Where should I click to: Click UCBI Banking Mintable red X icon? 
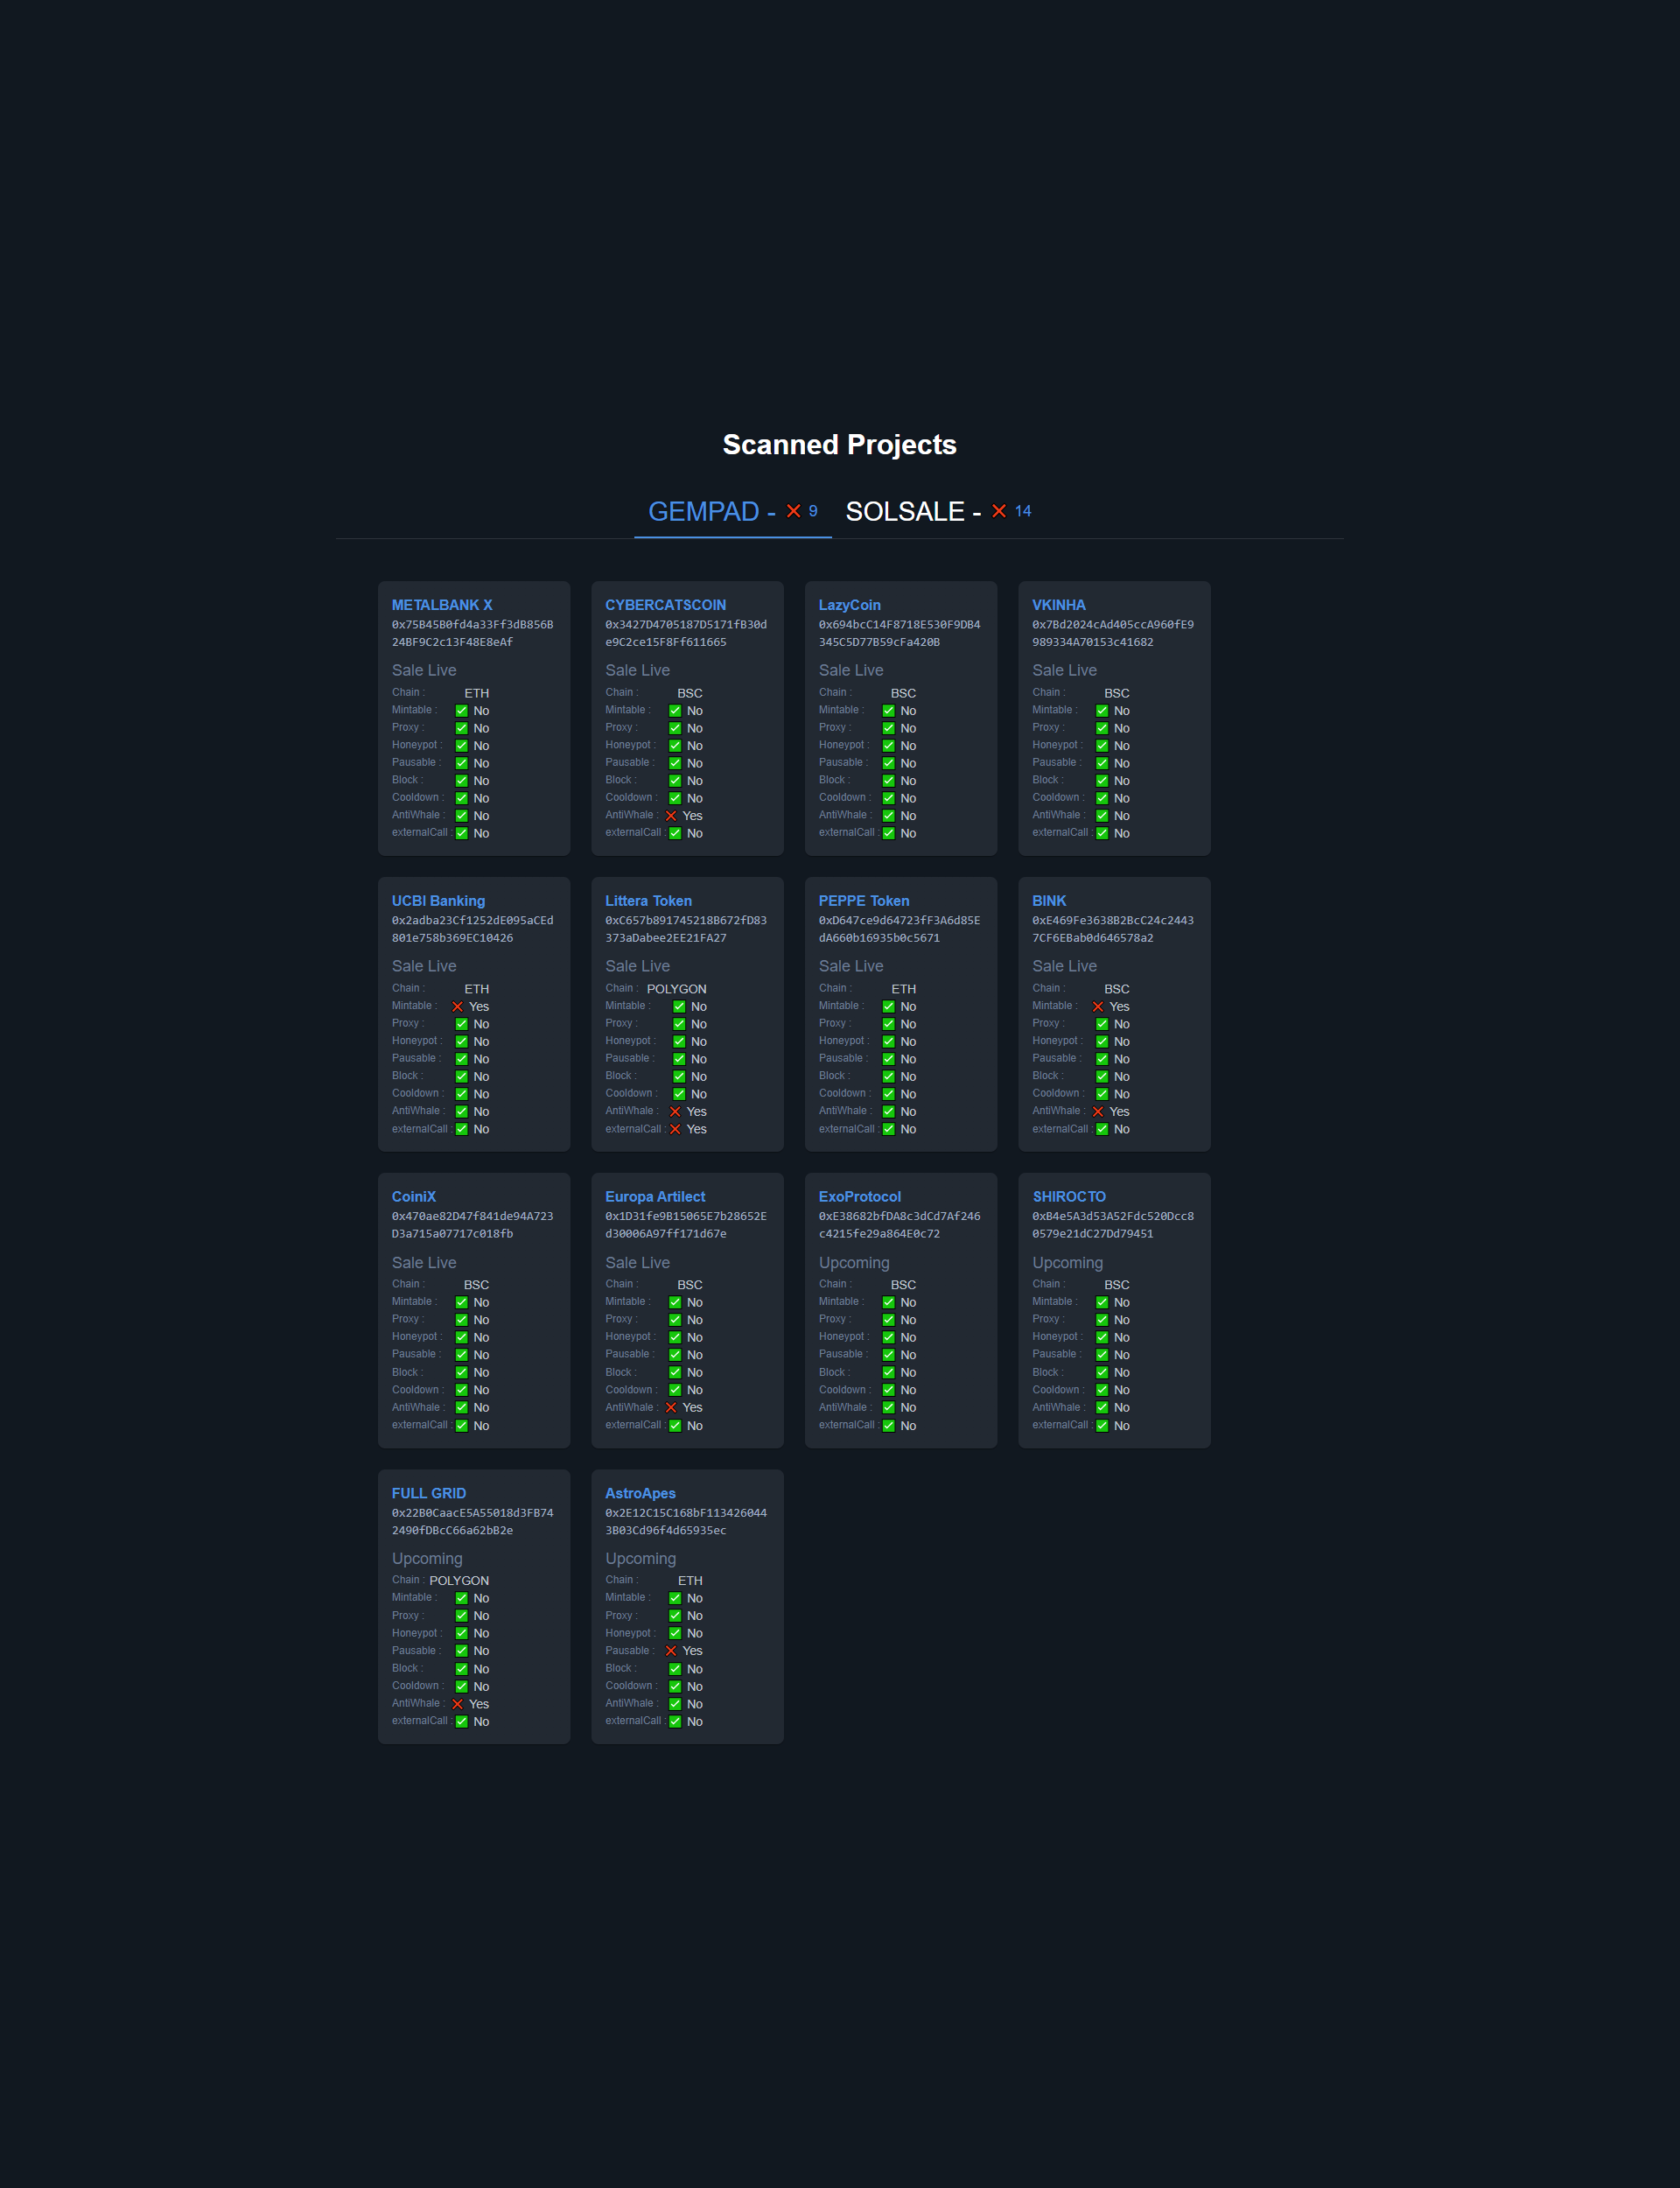(458, 1007)
